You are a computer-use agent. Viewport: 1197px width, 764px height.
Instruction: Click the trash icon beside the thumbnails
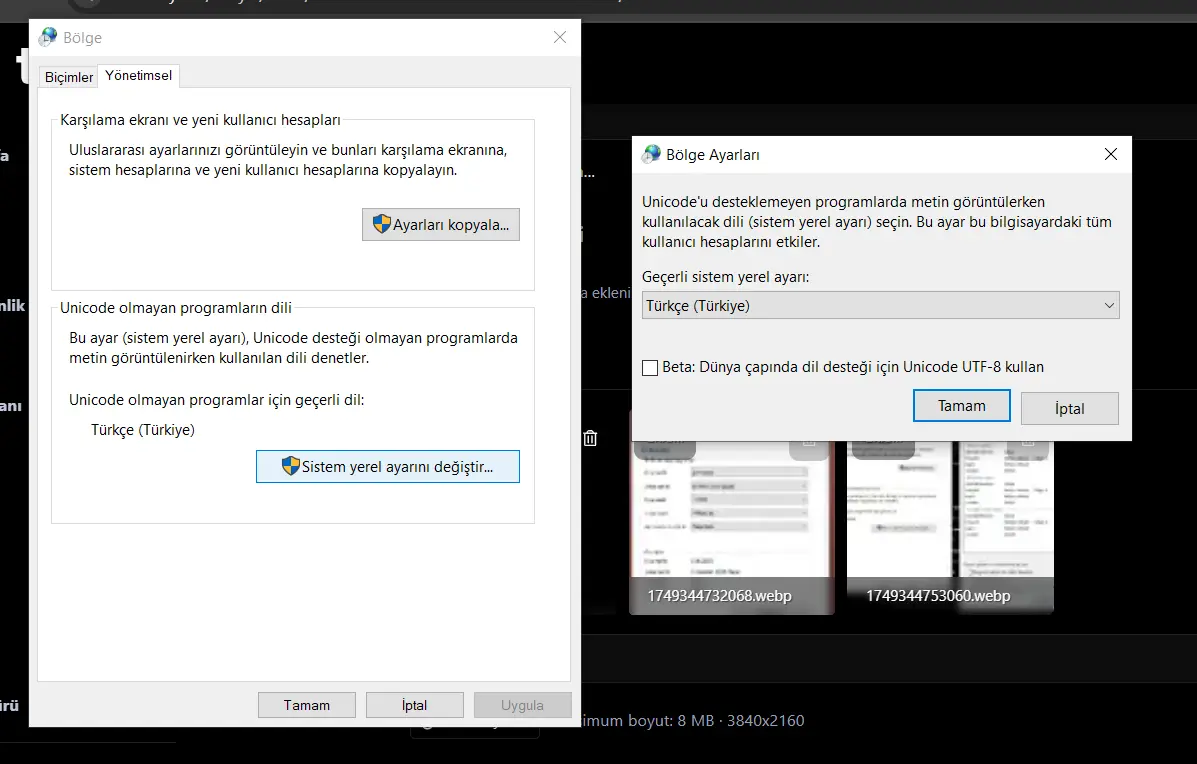tap(590, 438)
